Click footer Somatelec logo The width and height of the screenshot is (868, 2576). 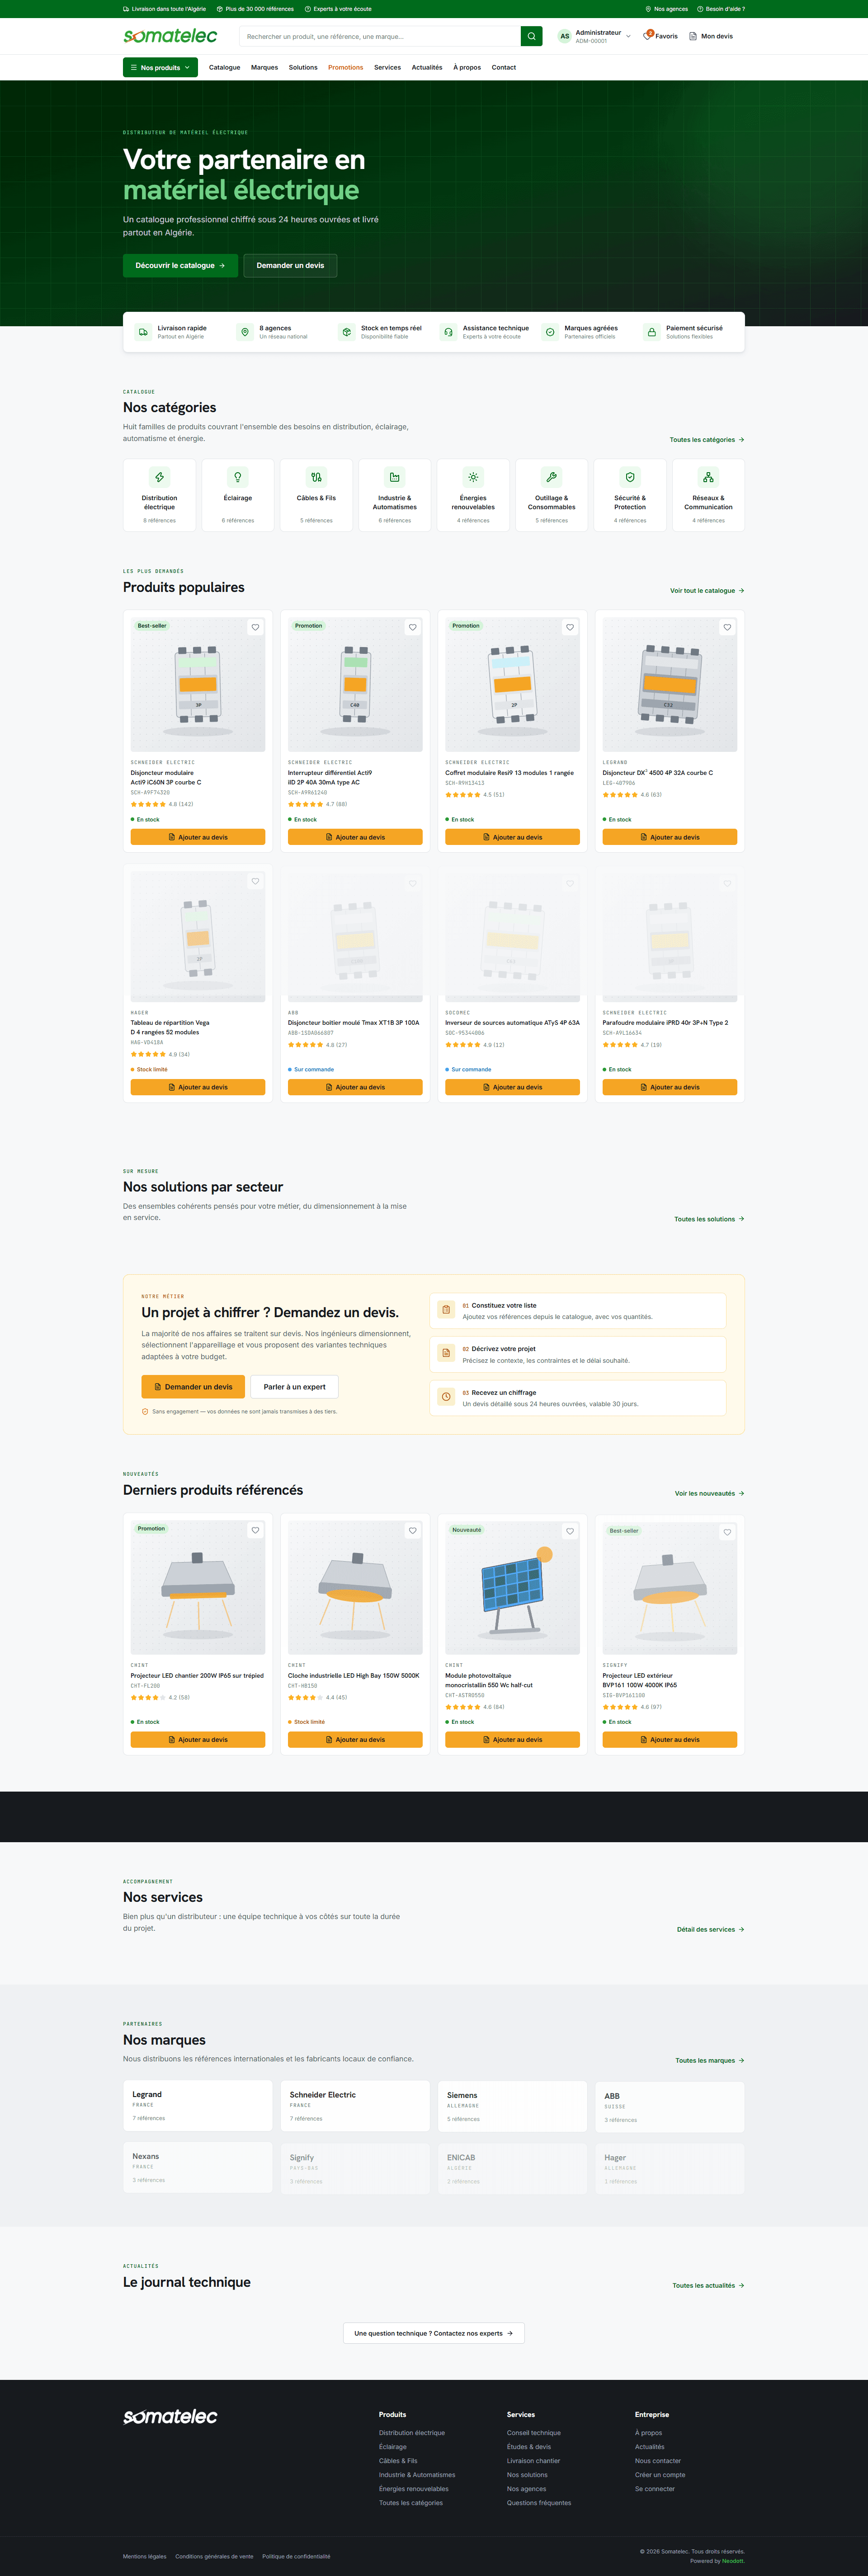tap(170, 2416)
